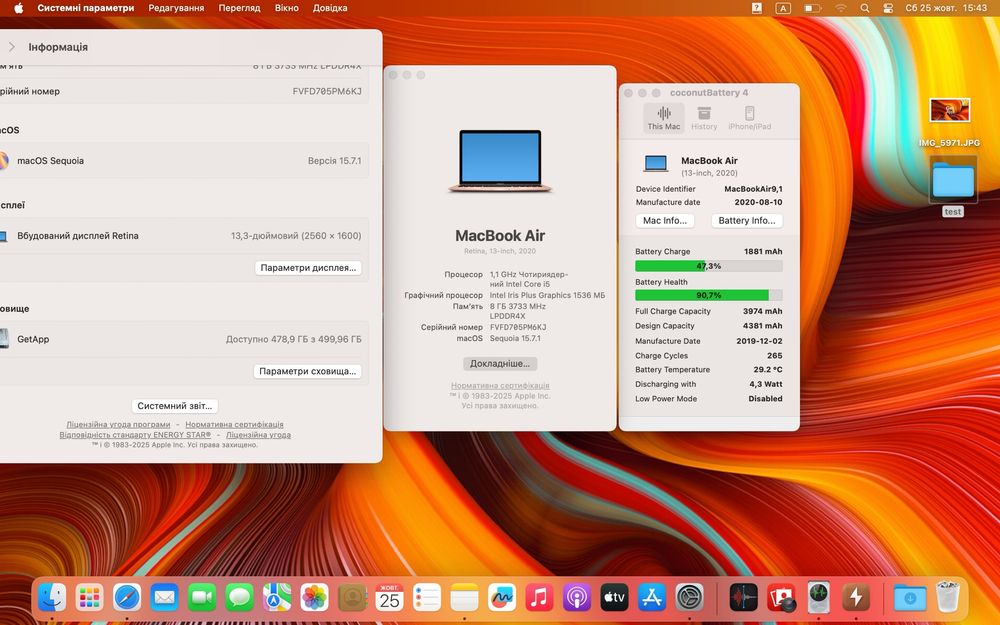1000x625 pixels.
Task: Open Messages from the Dock
Action: [x=239, y=598]
